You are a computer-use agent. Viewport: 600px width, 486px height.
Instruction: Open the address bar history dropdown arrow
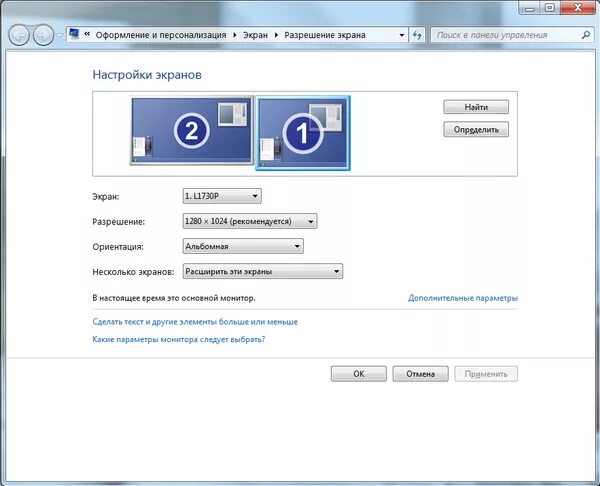pyautogui.click(x=402, y=35)
